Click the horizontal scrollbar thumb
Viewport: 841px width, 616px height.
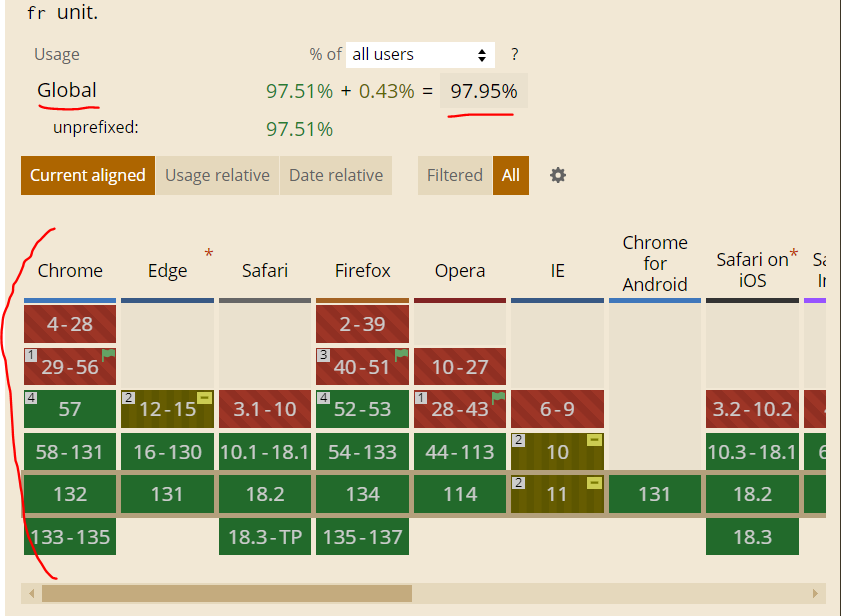[x=227, y=593]
